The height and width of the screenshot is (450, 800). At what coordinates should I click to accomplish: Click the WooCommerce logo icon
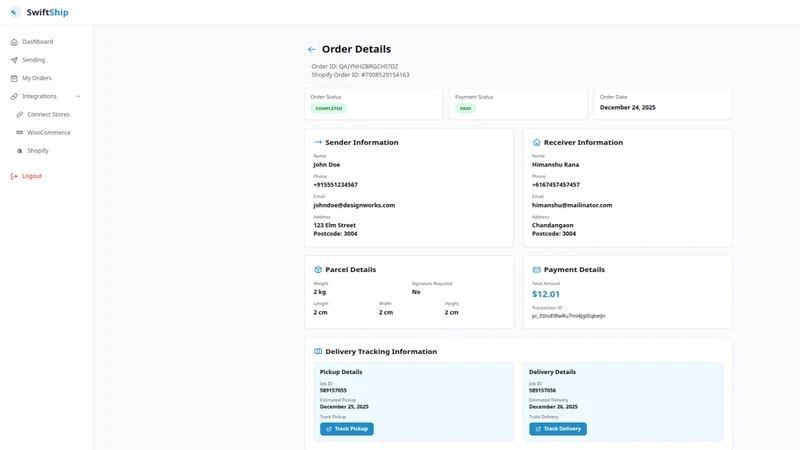(19, 133)
